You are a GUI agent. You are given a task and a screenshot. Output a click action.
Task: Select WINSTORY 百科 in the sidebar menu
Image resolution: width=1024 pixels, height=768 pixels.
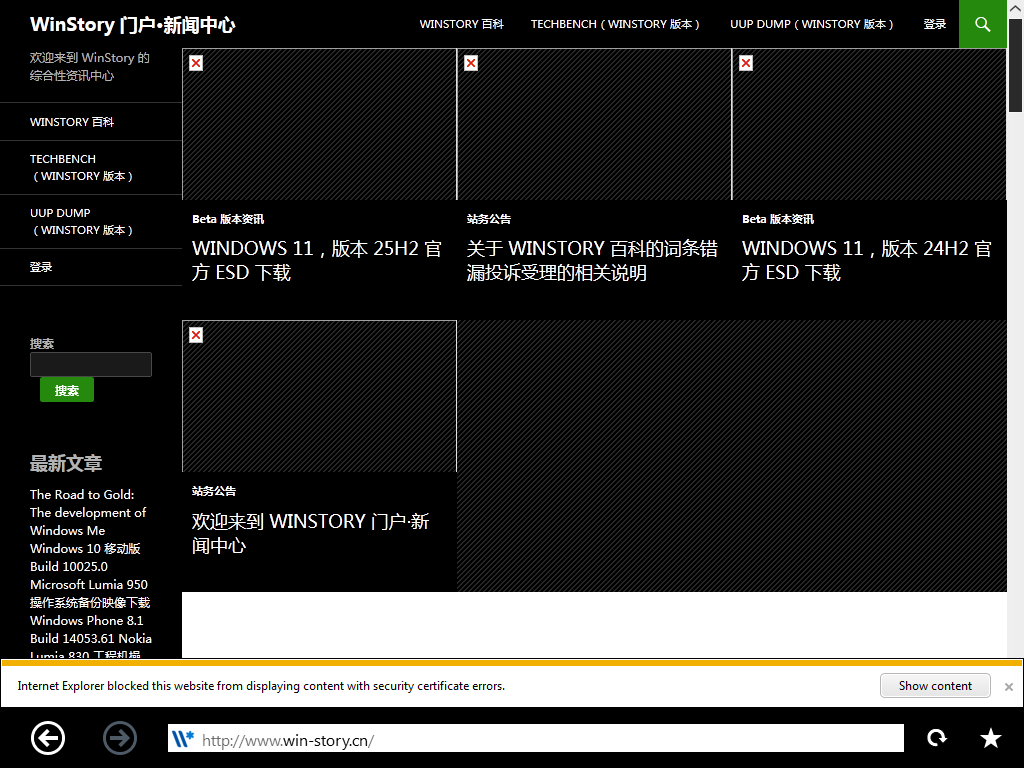pos(91,122)
